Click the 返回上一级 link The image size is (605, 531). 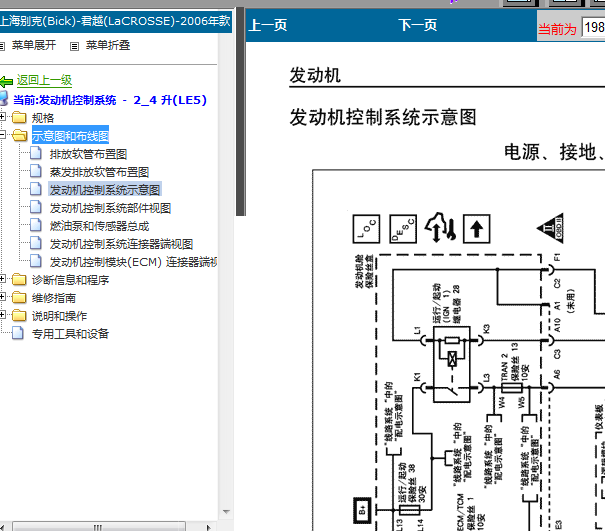[44, 80]
